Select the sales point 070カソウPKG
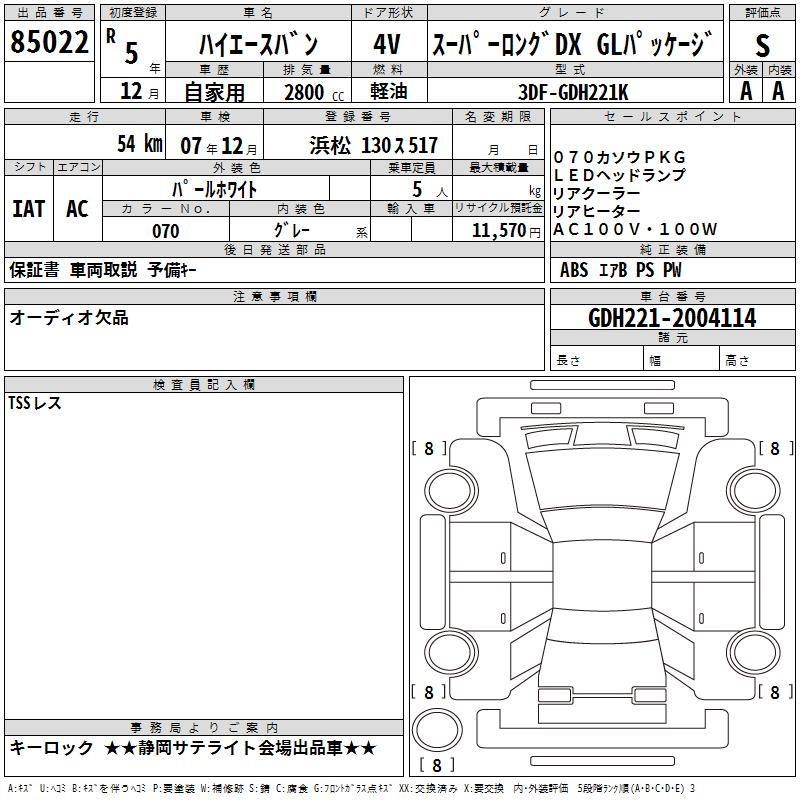Viewport: 800px width, 800px height. pyautogui.click(x=620, y=157)
